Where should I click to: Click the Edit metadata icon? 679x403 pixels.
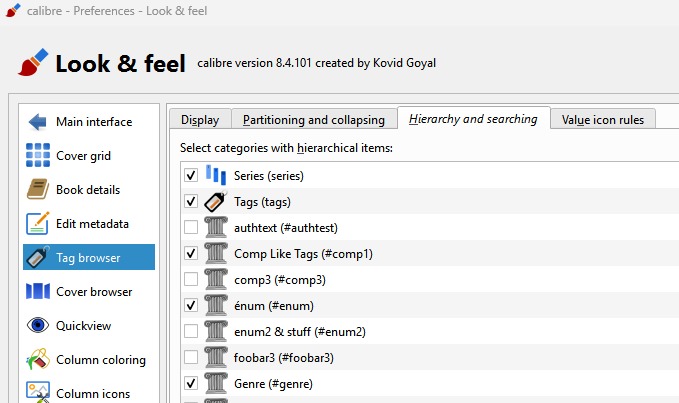(x=38, y=224)
